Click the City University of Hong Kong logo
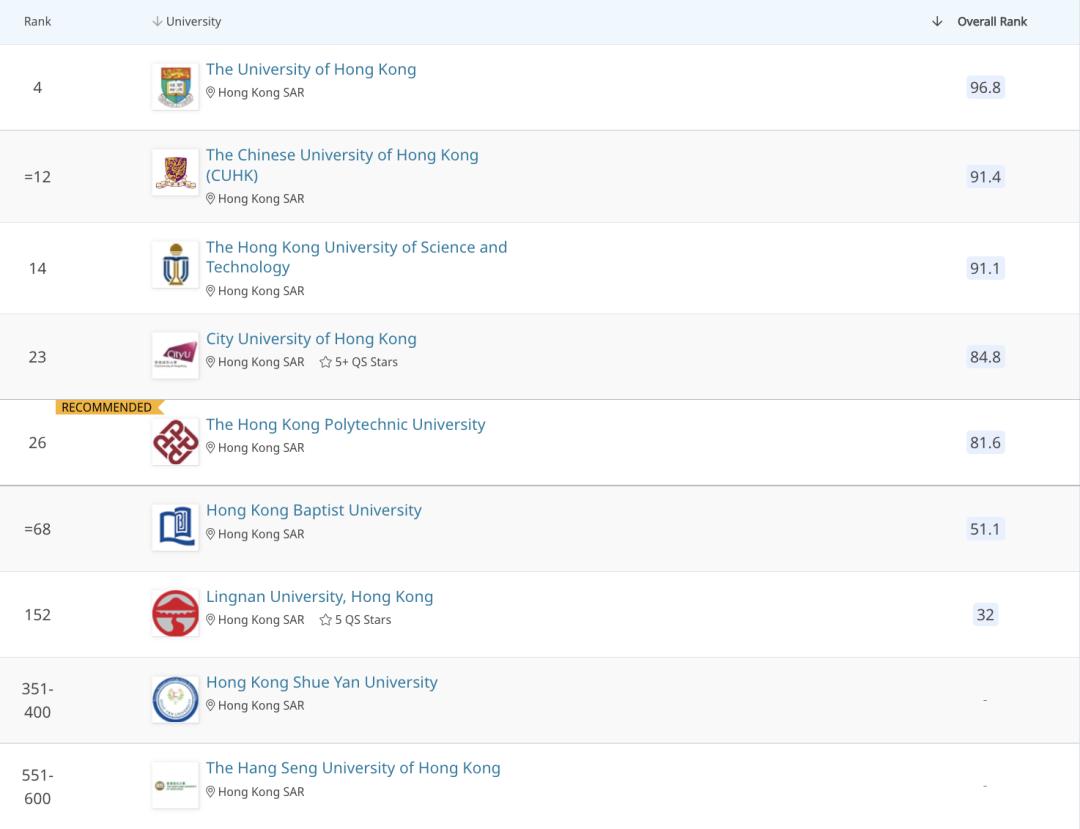This screenshot has height=829, width=1080. pyautogui.click(x=175, y=355)
